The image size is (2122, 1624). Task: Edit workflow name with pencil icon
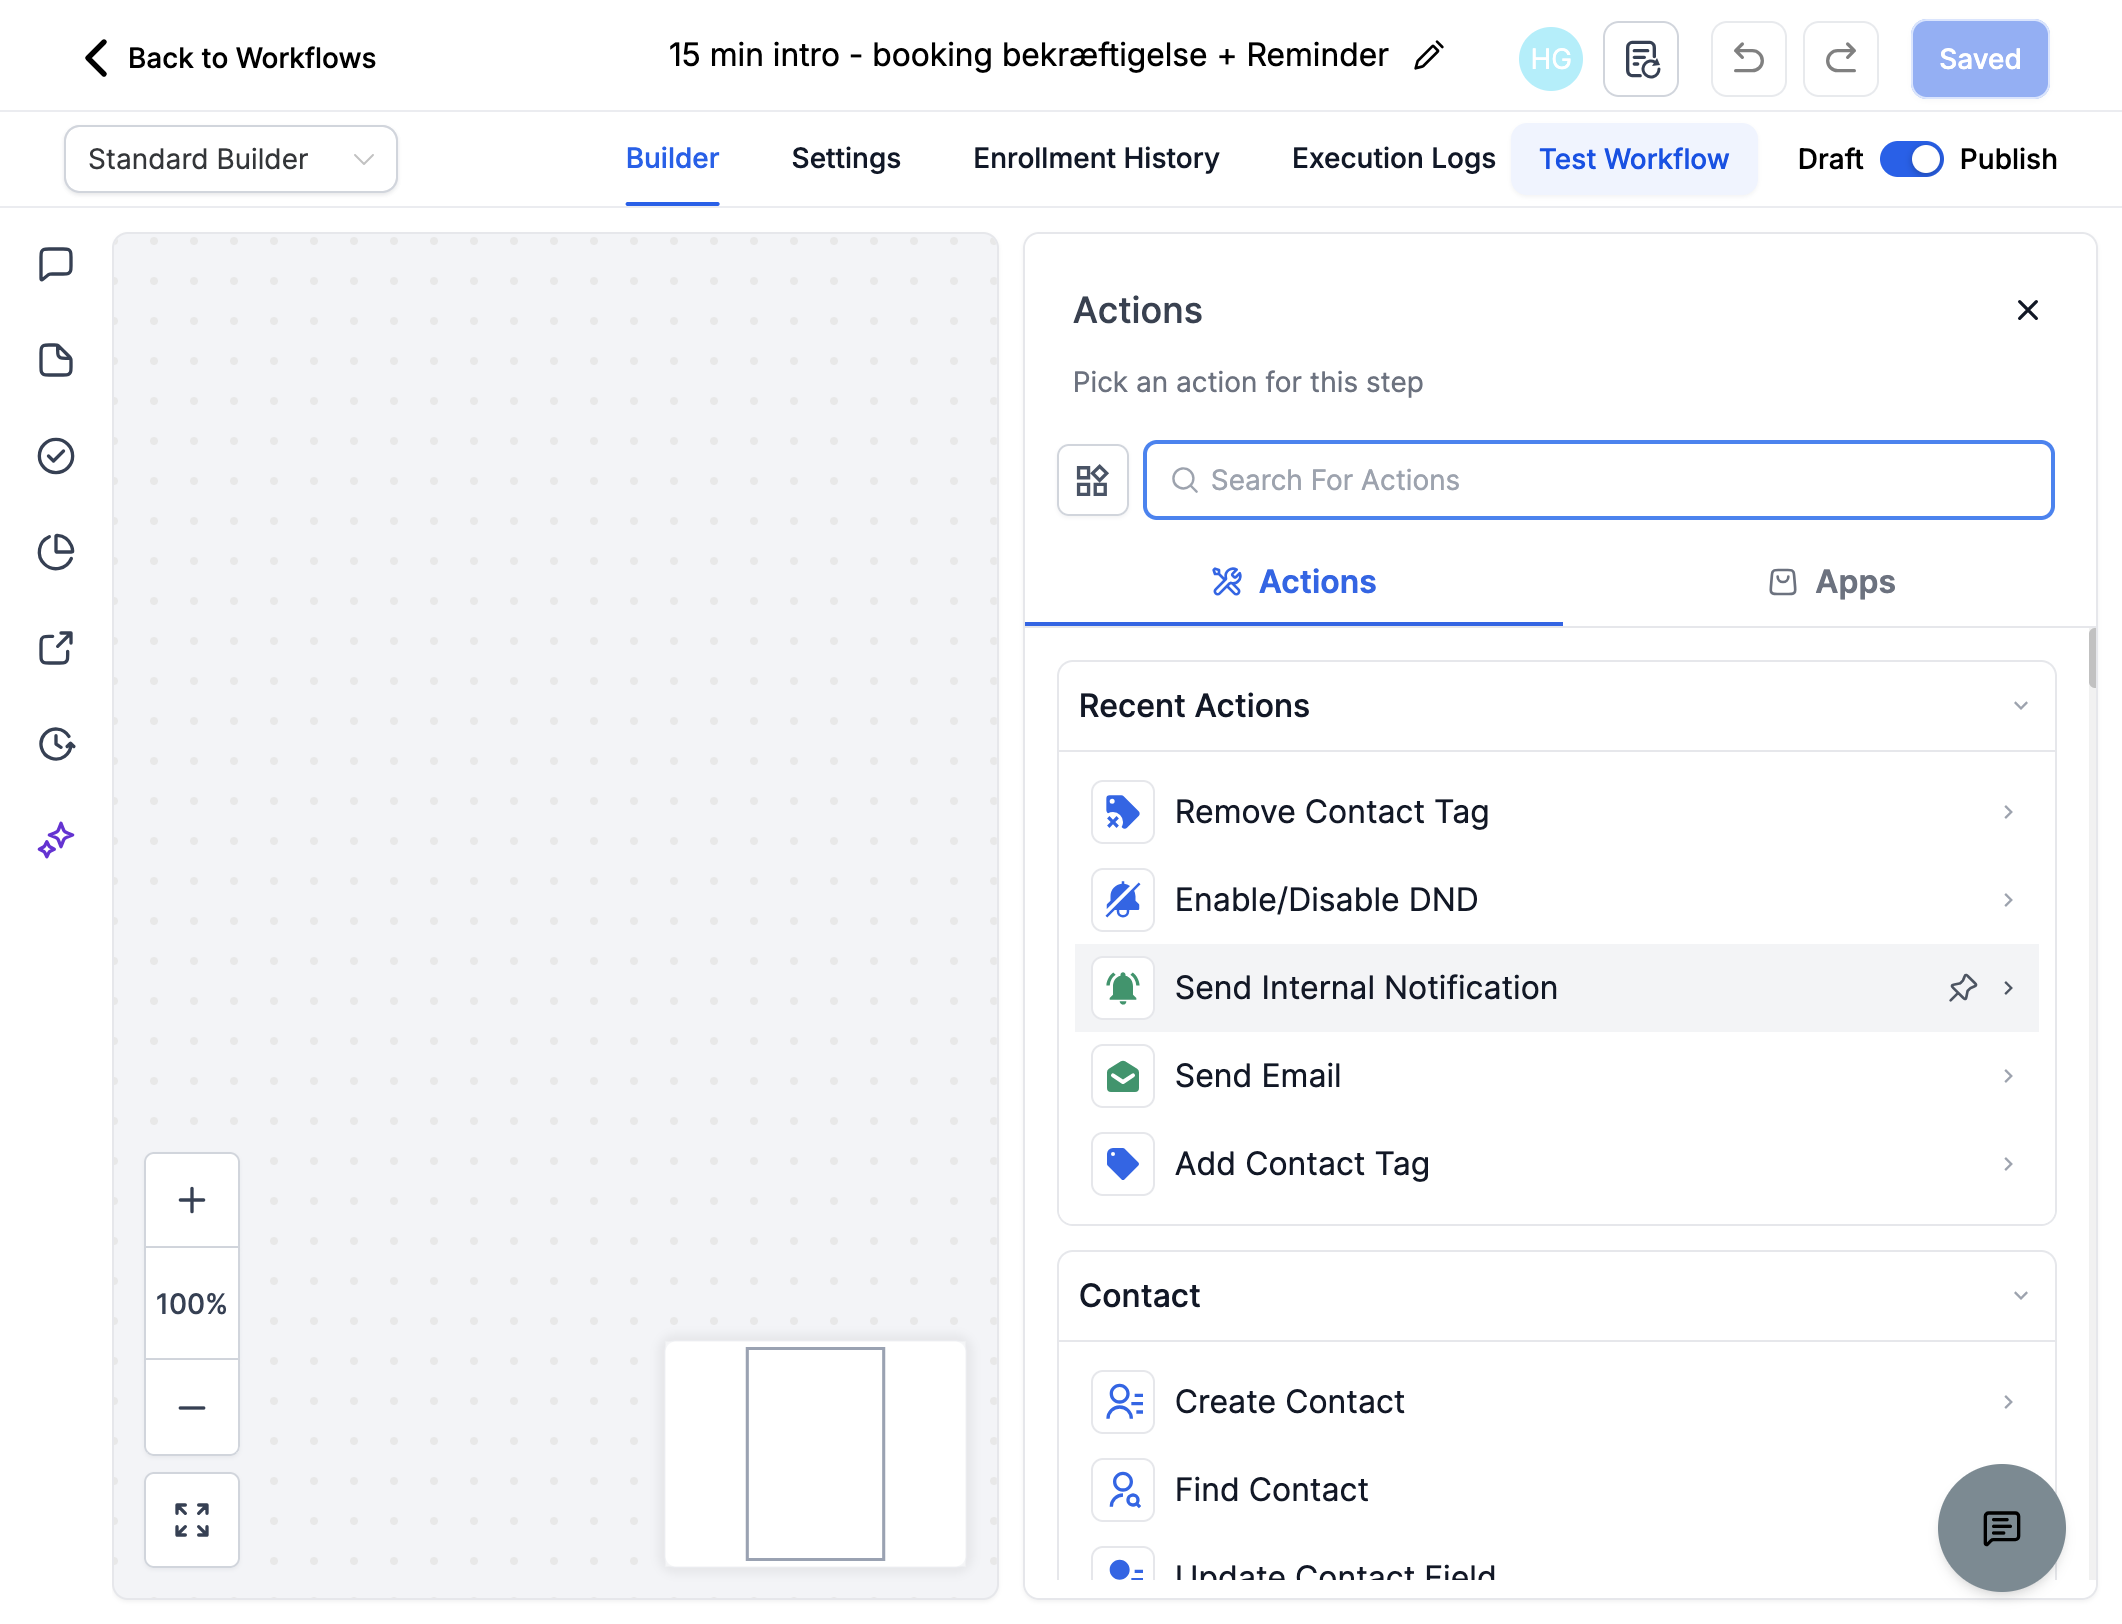pyautogui.click(x=1429, y=56)
